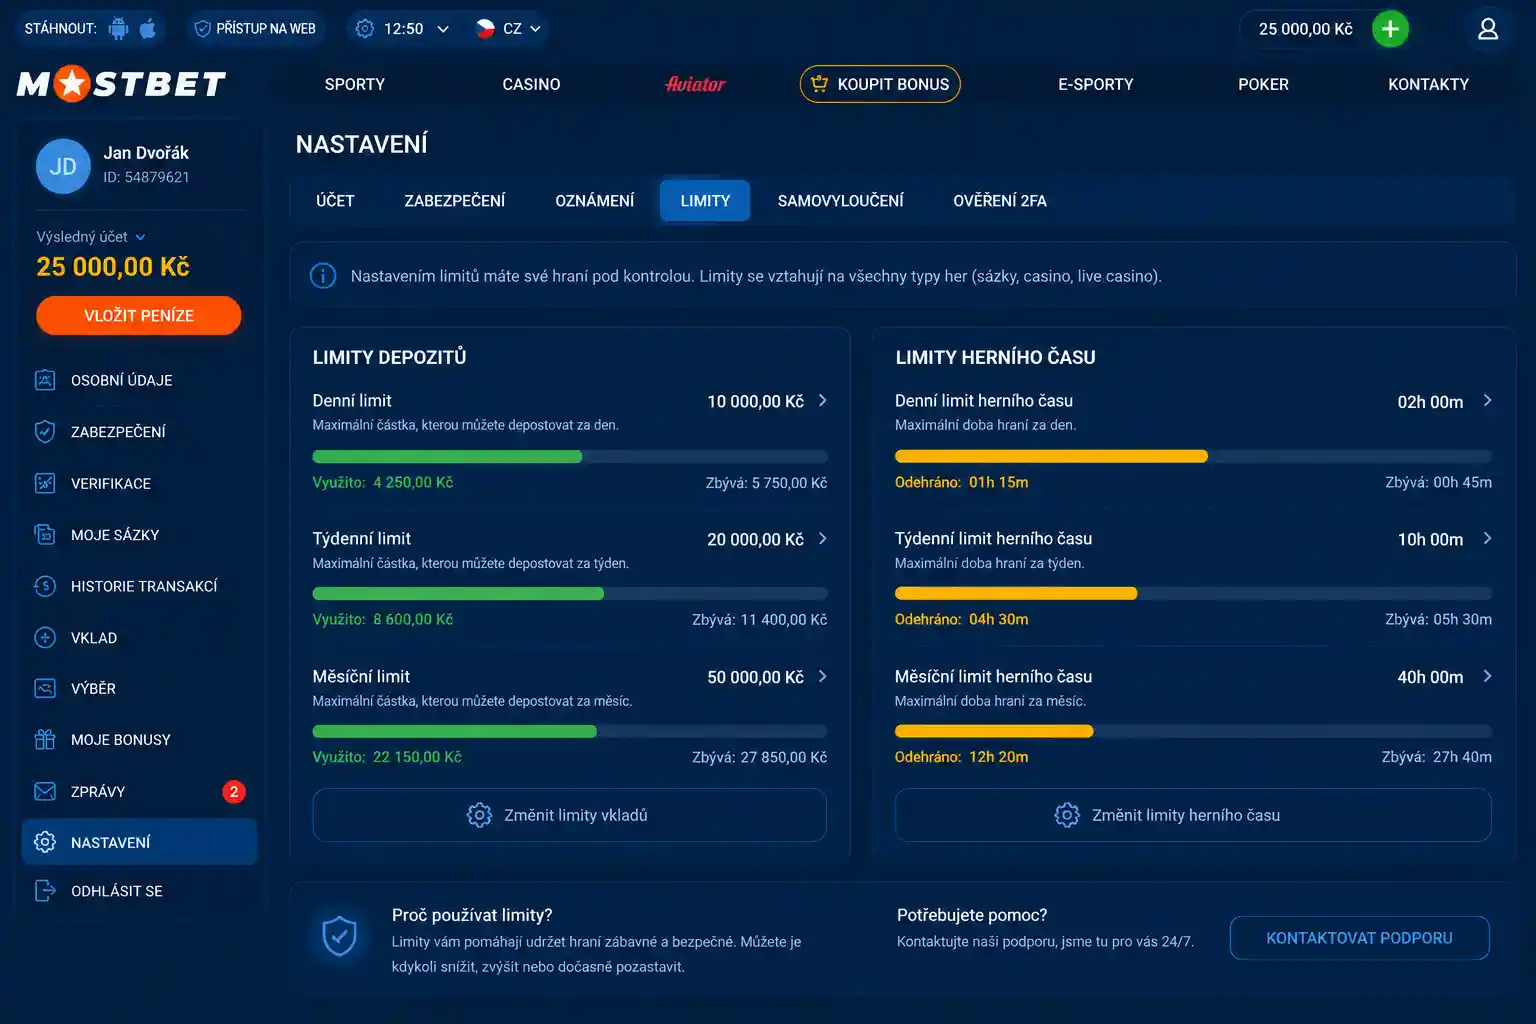Open Výběr in the sidebar
This screenshot has height=1024, width=1536.
[x=139, y=689]
